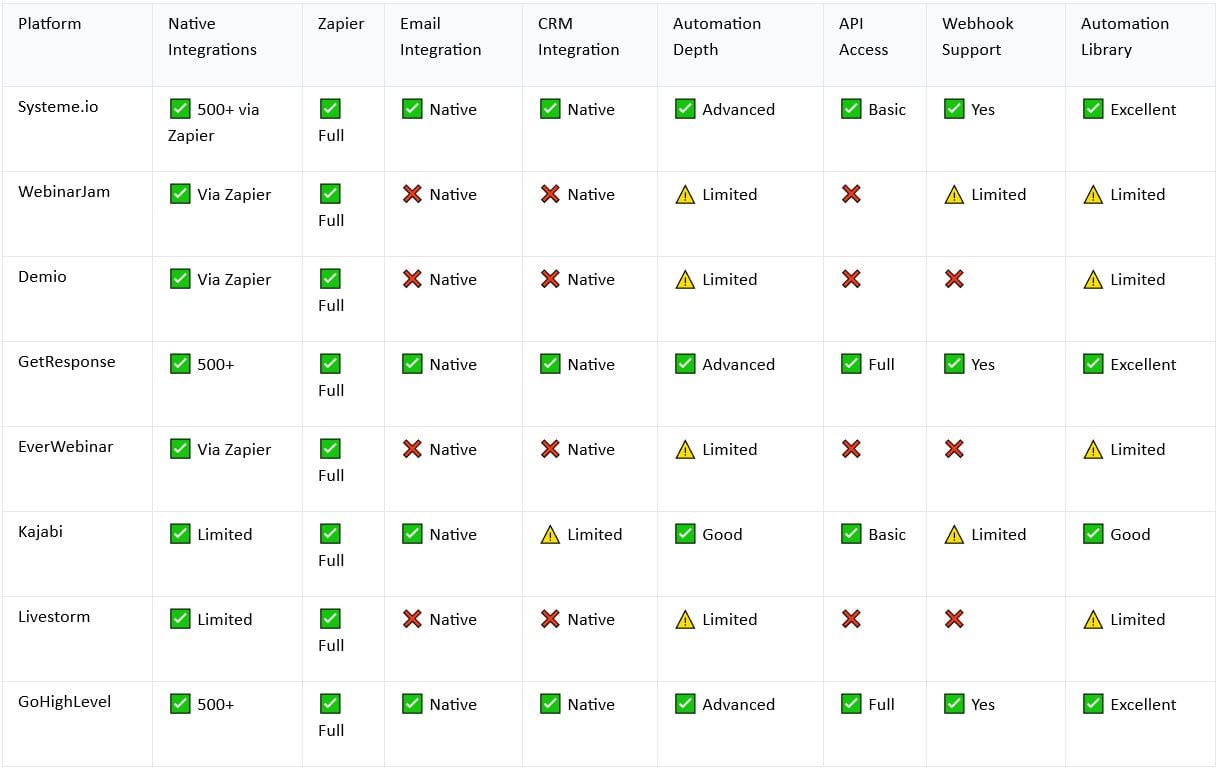Click the red X in WebinarJam's API Access cell
Screen dimensions: 1219x769
pyautogui.click(x=851, y=194)
